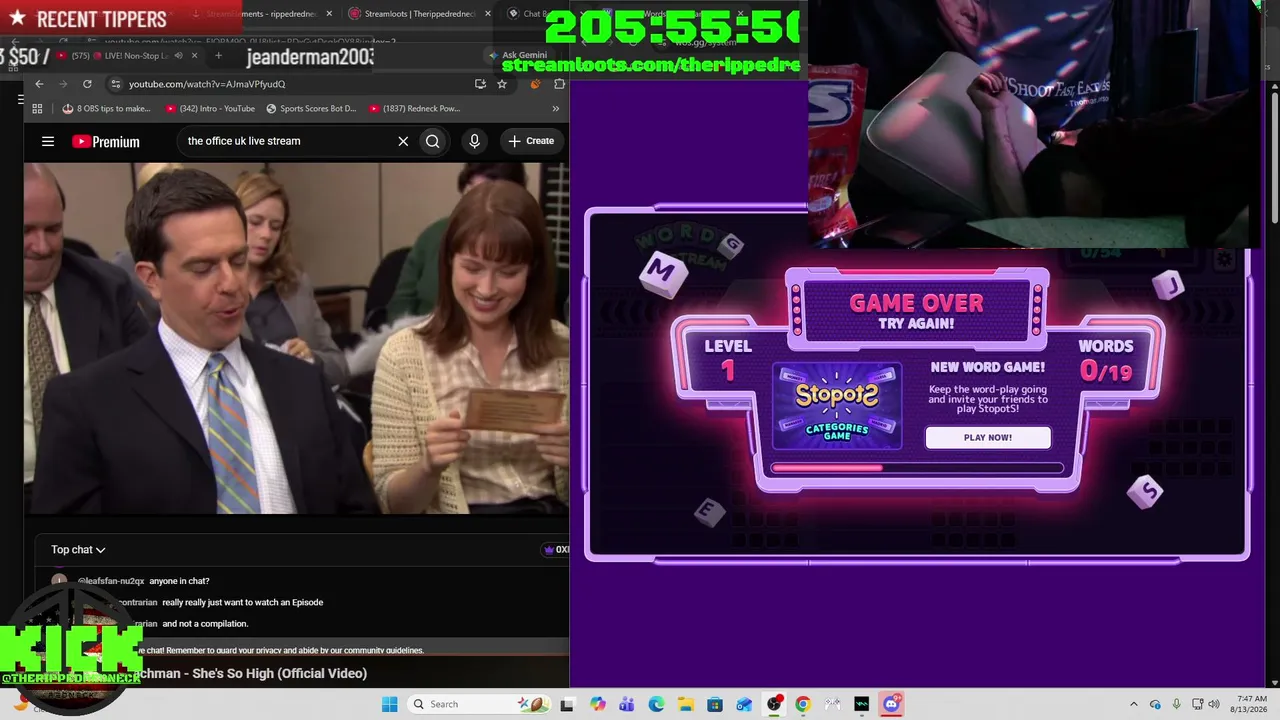Open the 'Sports Scores Bot' bookmark

coord(311,108)
